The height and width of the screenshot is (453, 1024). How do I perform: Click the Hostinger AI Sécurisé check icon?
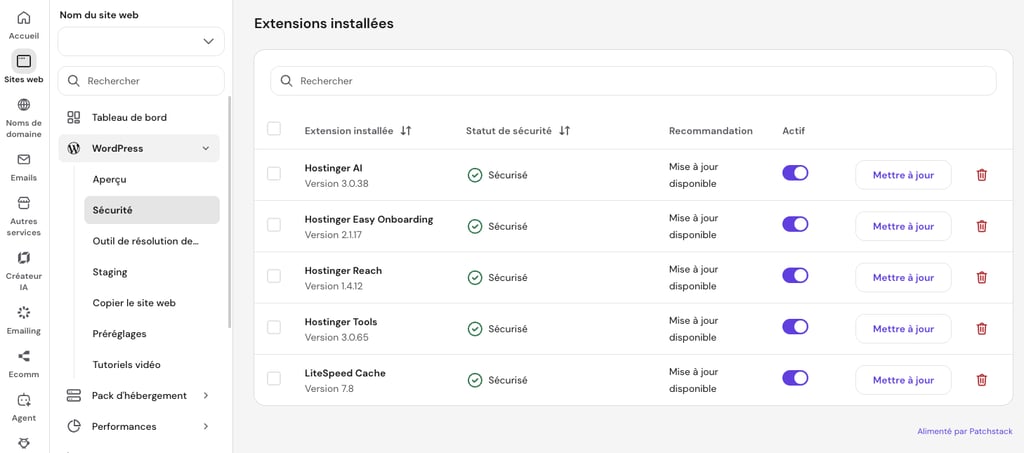coord(475,175)
